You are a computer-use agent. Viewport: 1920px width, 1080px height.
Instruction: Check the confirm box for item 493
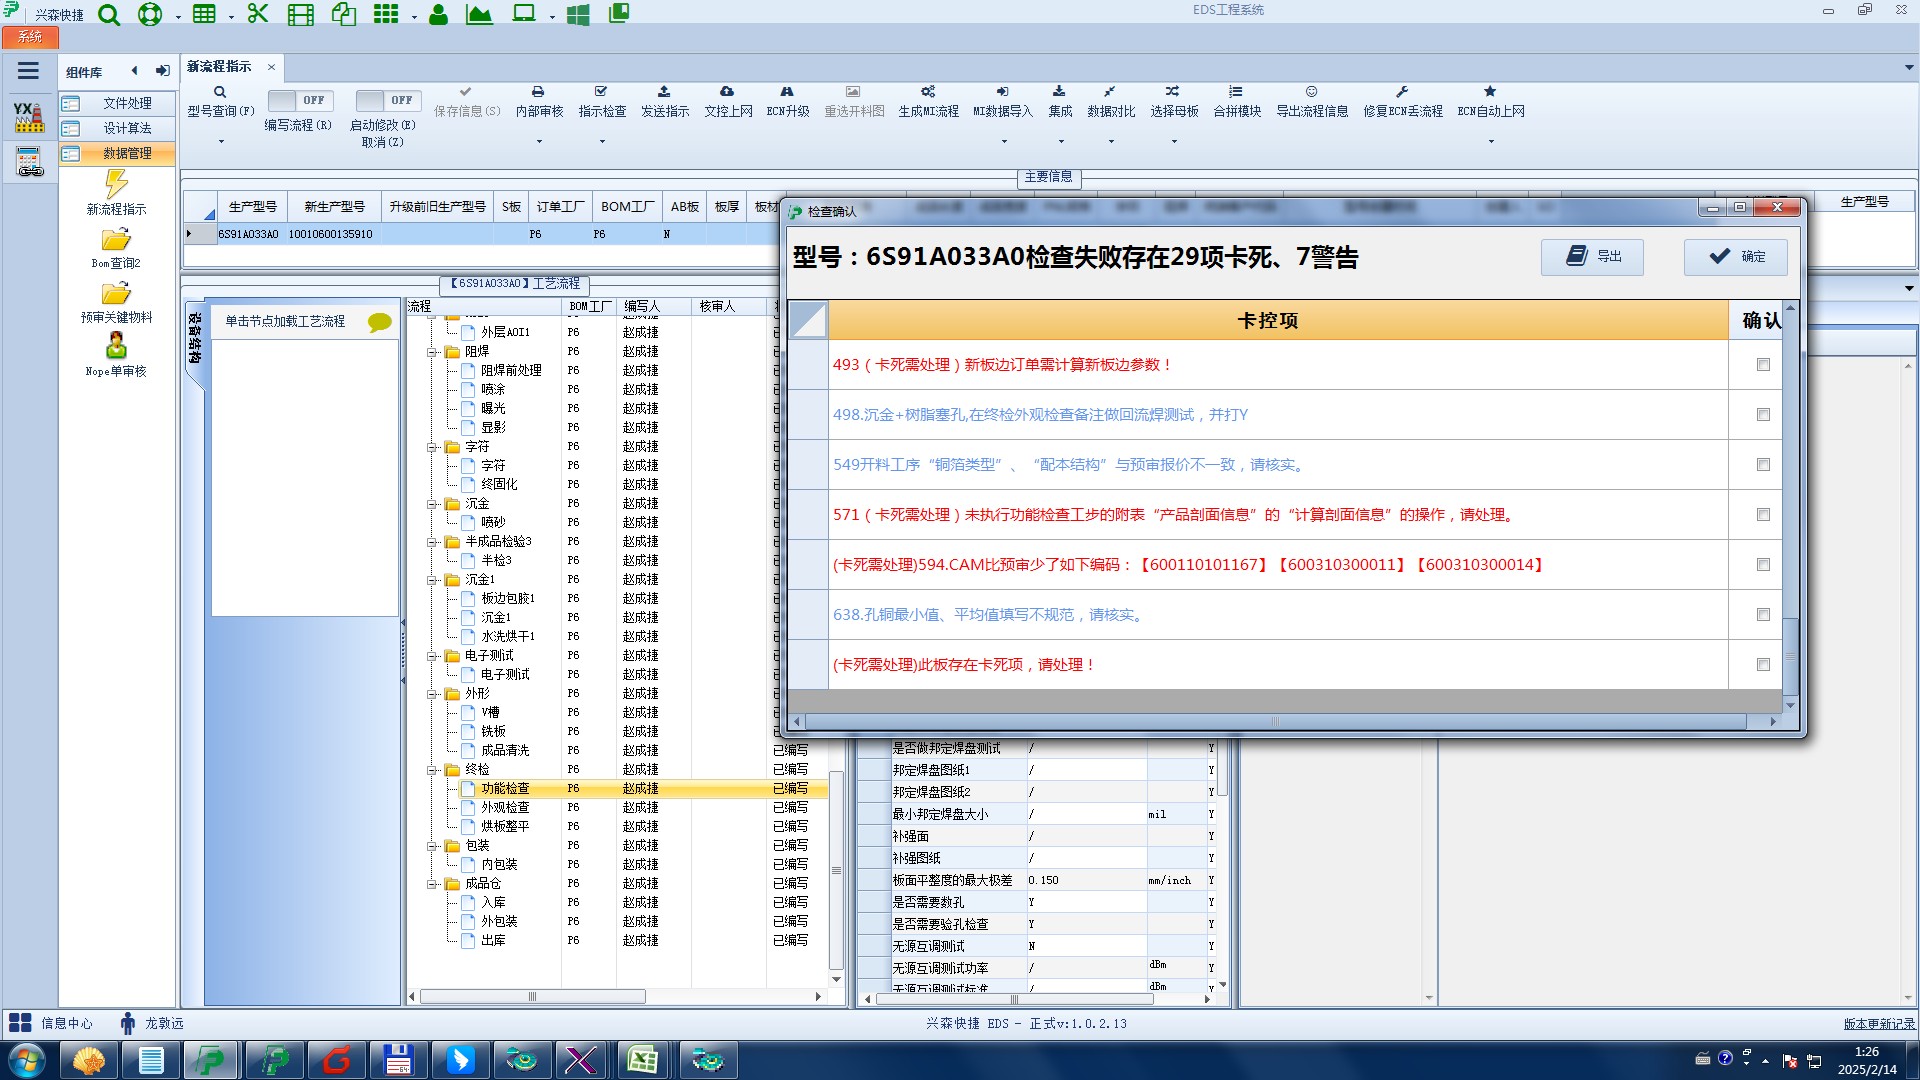pyautogui.click(x=1763, y=365)
